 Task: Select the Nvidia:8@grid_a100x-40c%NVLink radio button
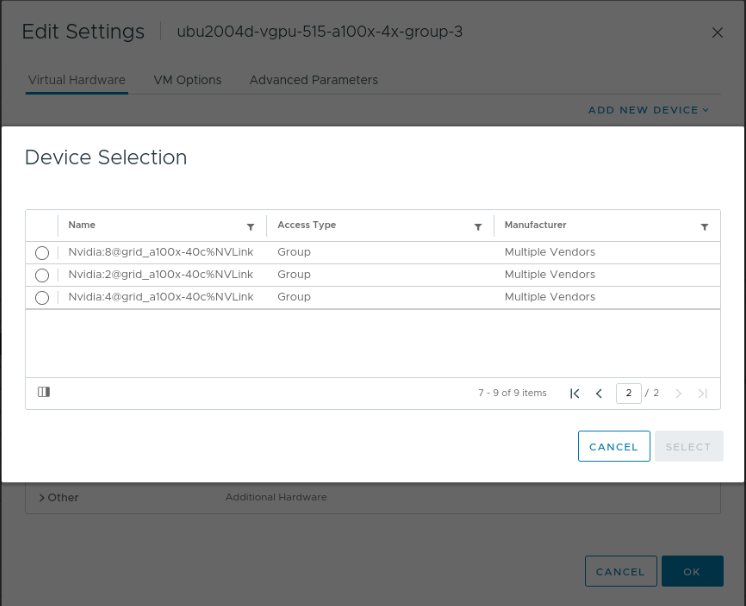[x=42, y=253]
